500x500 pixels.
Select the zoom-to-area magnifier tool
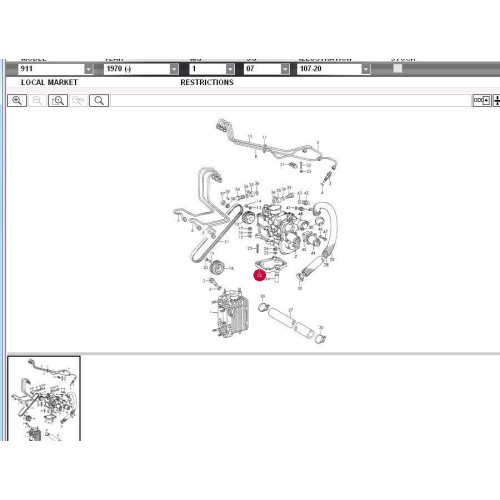tap(58, 100)
